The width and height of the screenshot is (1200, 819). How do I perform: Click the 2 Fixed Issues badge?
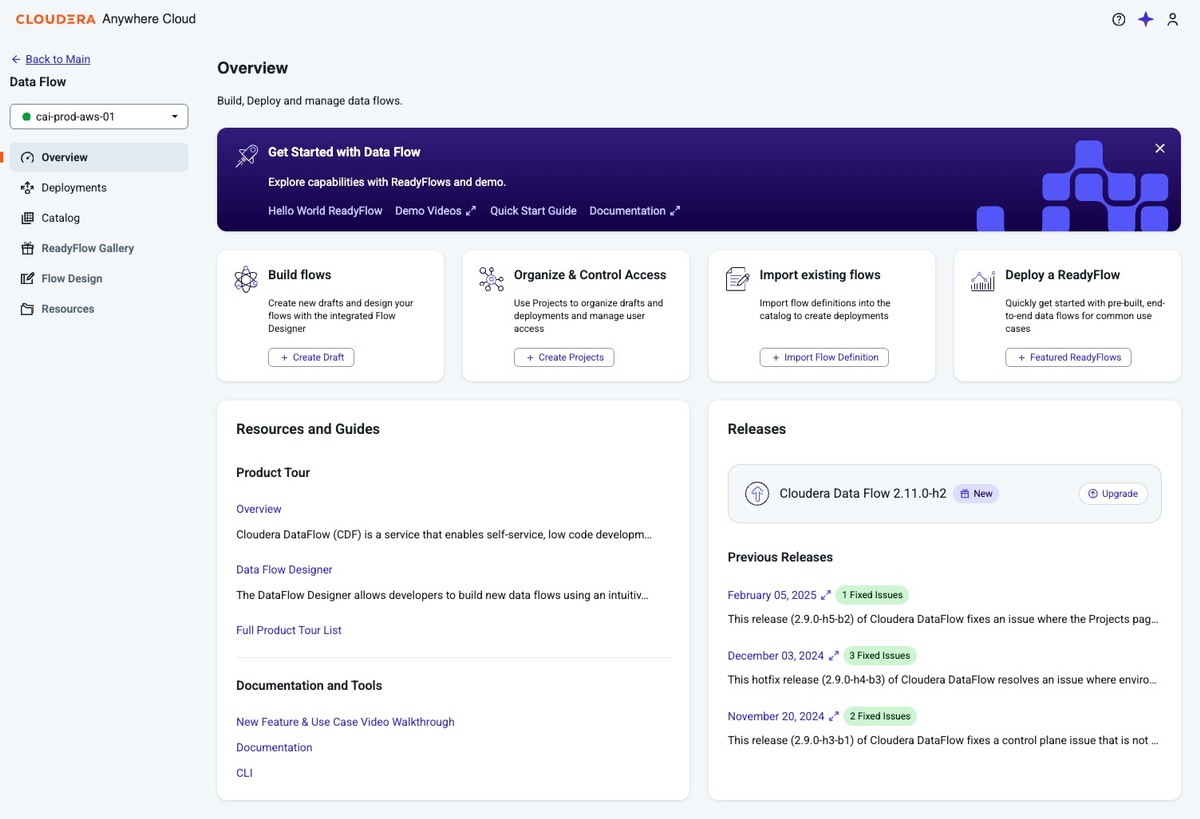[x=880, y=716]
